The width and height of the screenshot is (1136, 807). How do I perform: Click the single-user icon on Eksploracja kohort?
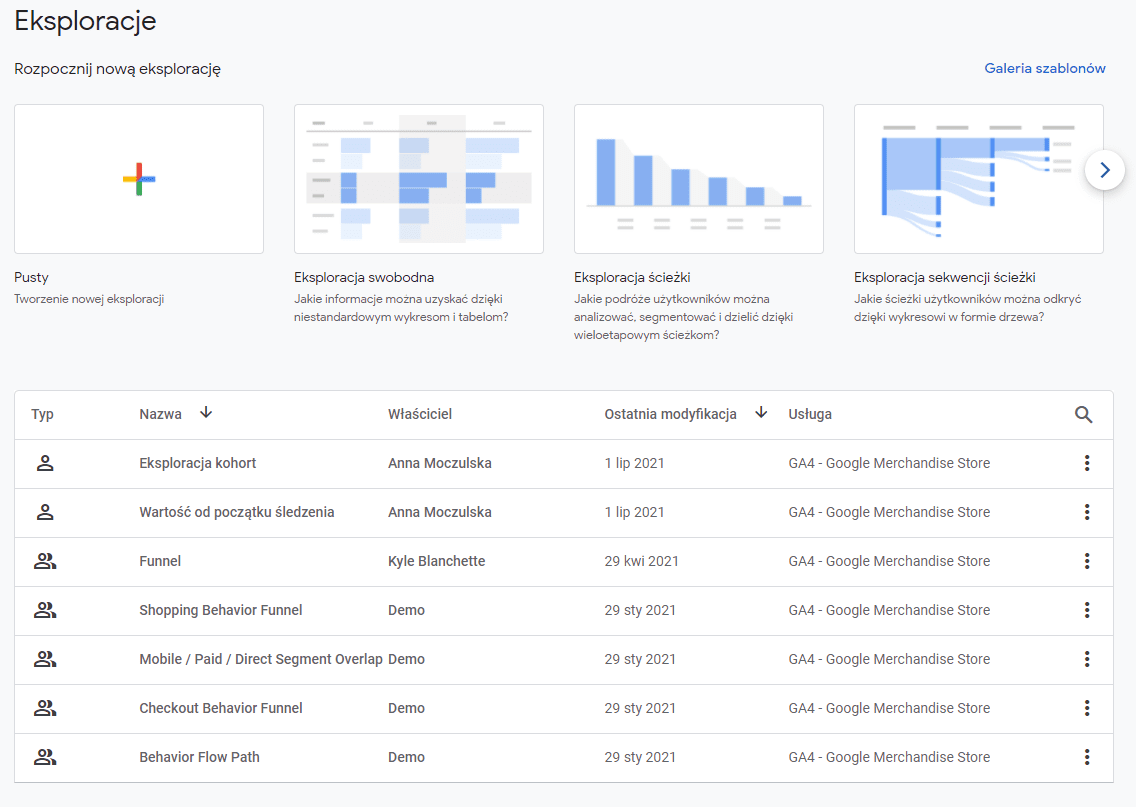click(x=45, y=463)
